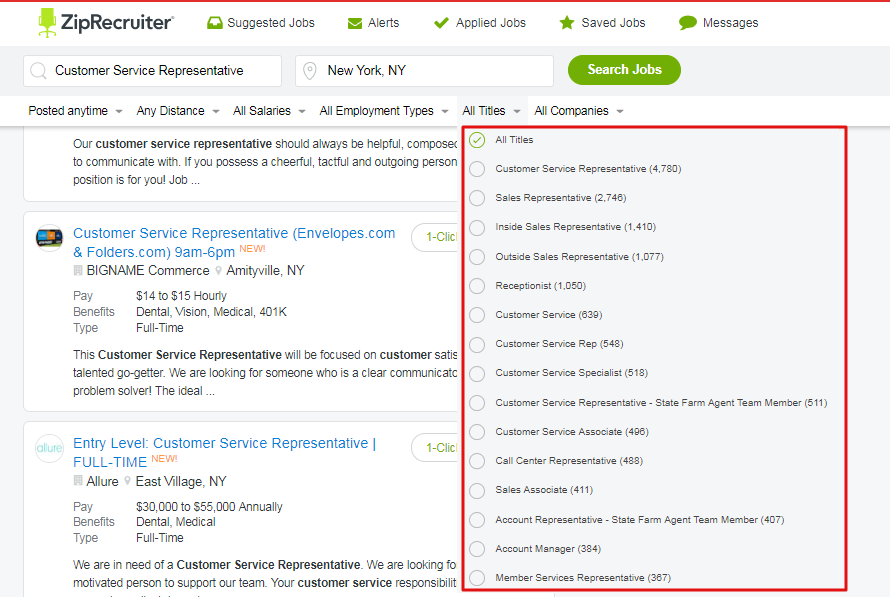
Task: Expand the All Salaries filter
Action: coord(260,110)
